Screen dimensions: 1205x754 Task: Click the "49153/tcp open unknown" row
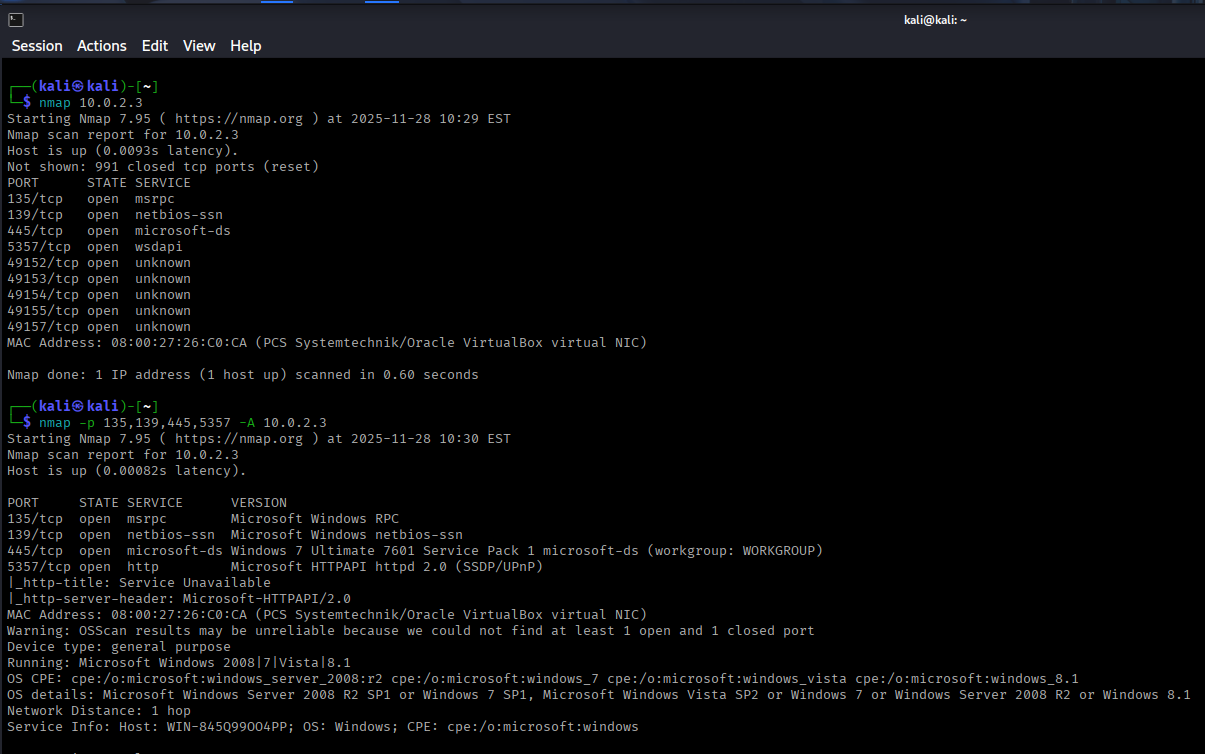99,279
